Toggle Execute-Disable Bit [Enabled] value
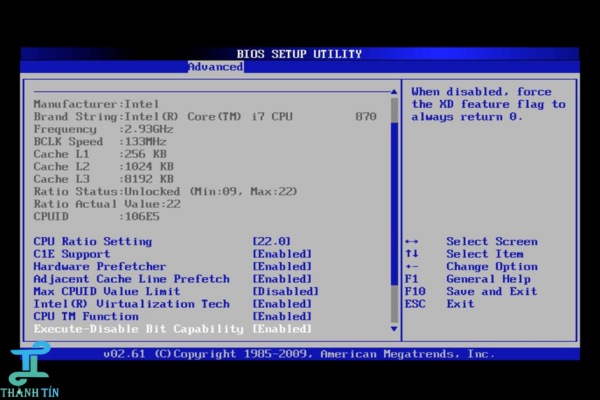600x400 pixels. 282,329
